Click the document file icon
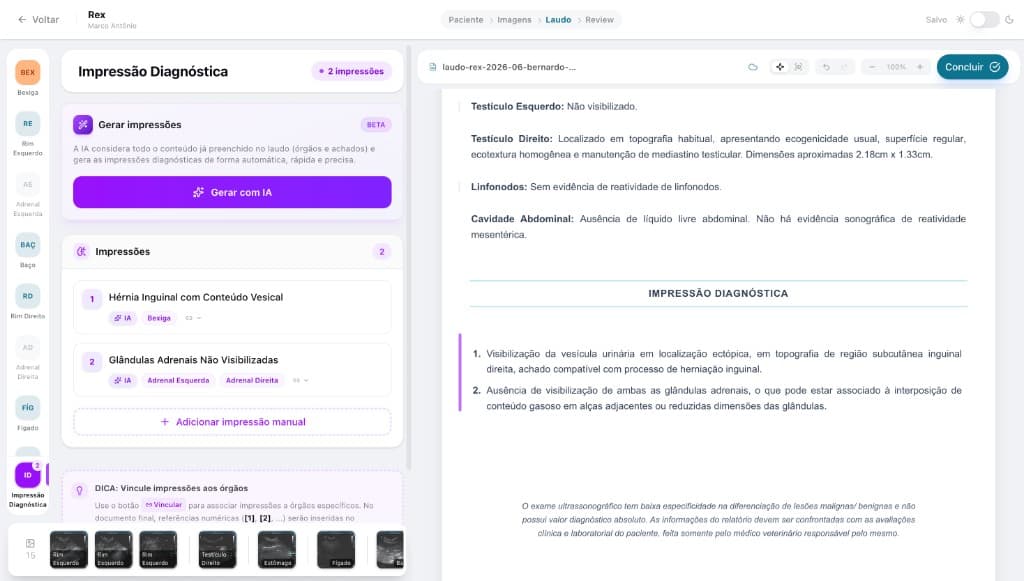1024x581 pixels. (432, 67)
